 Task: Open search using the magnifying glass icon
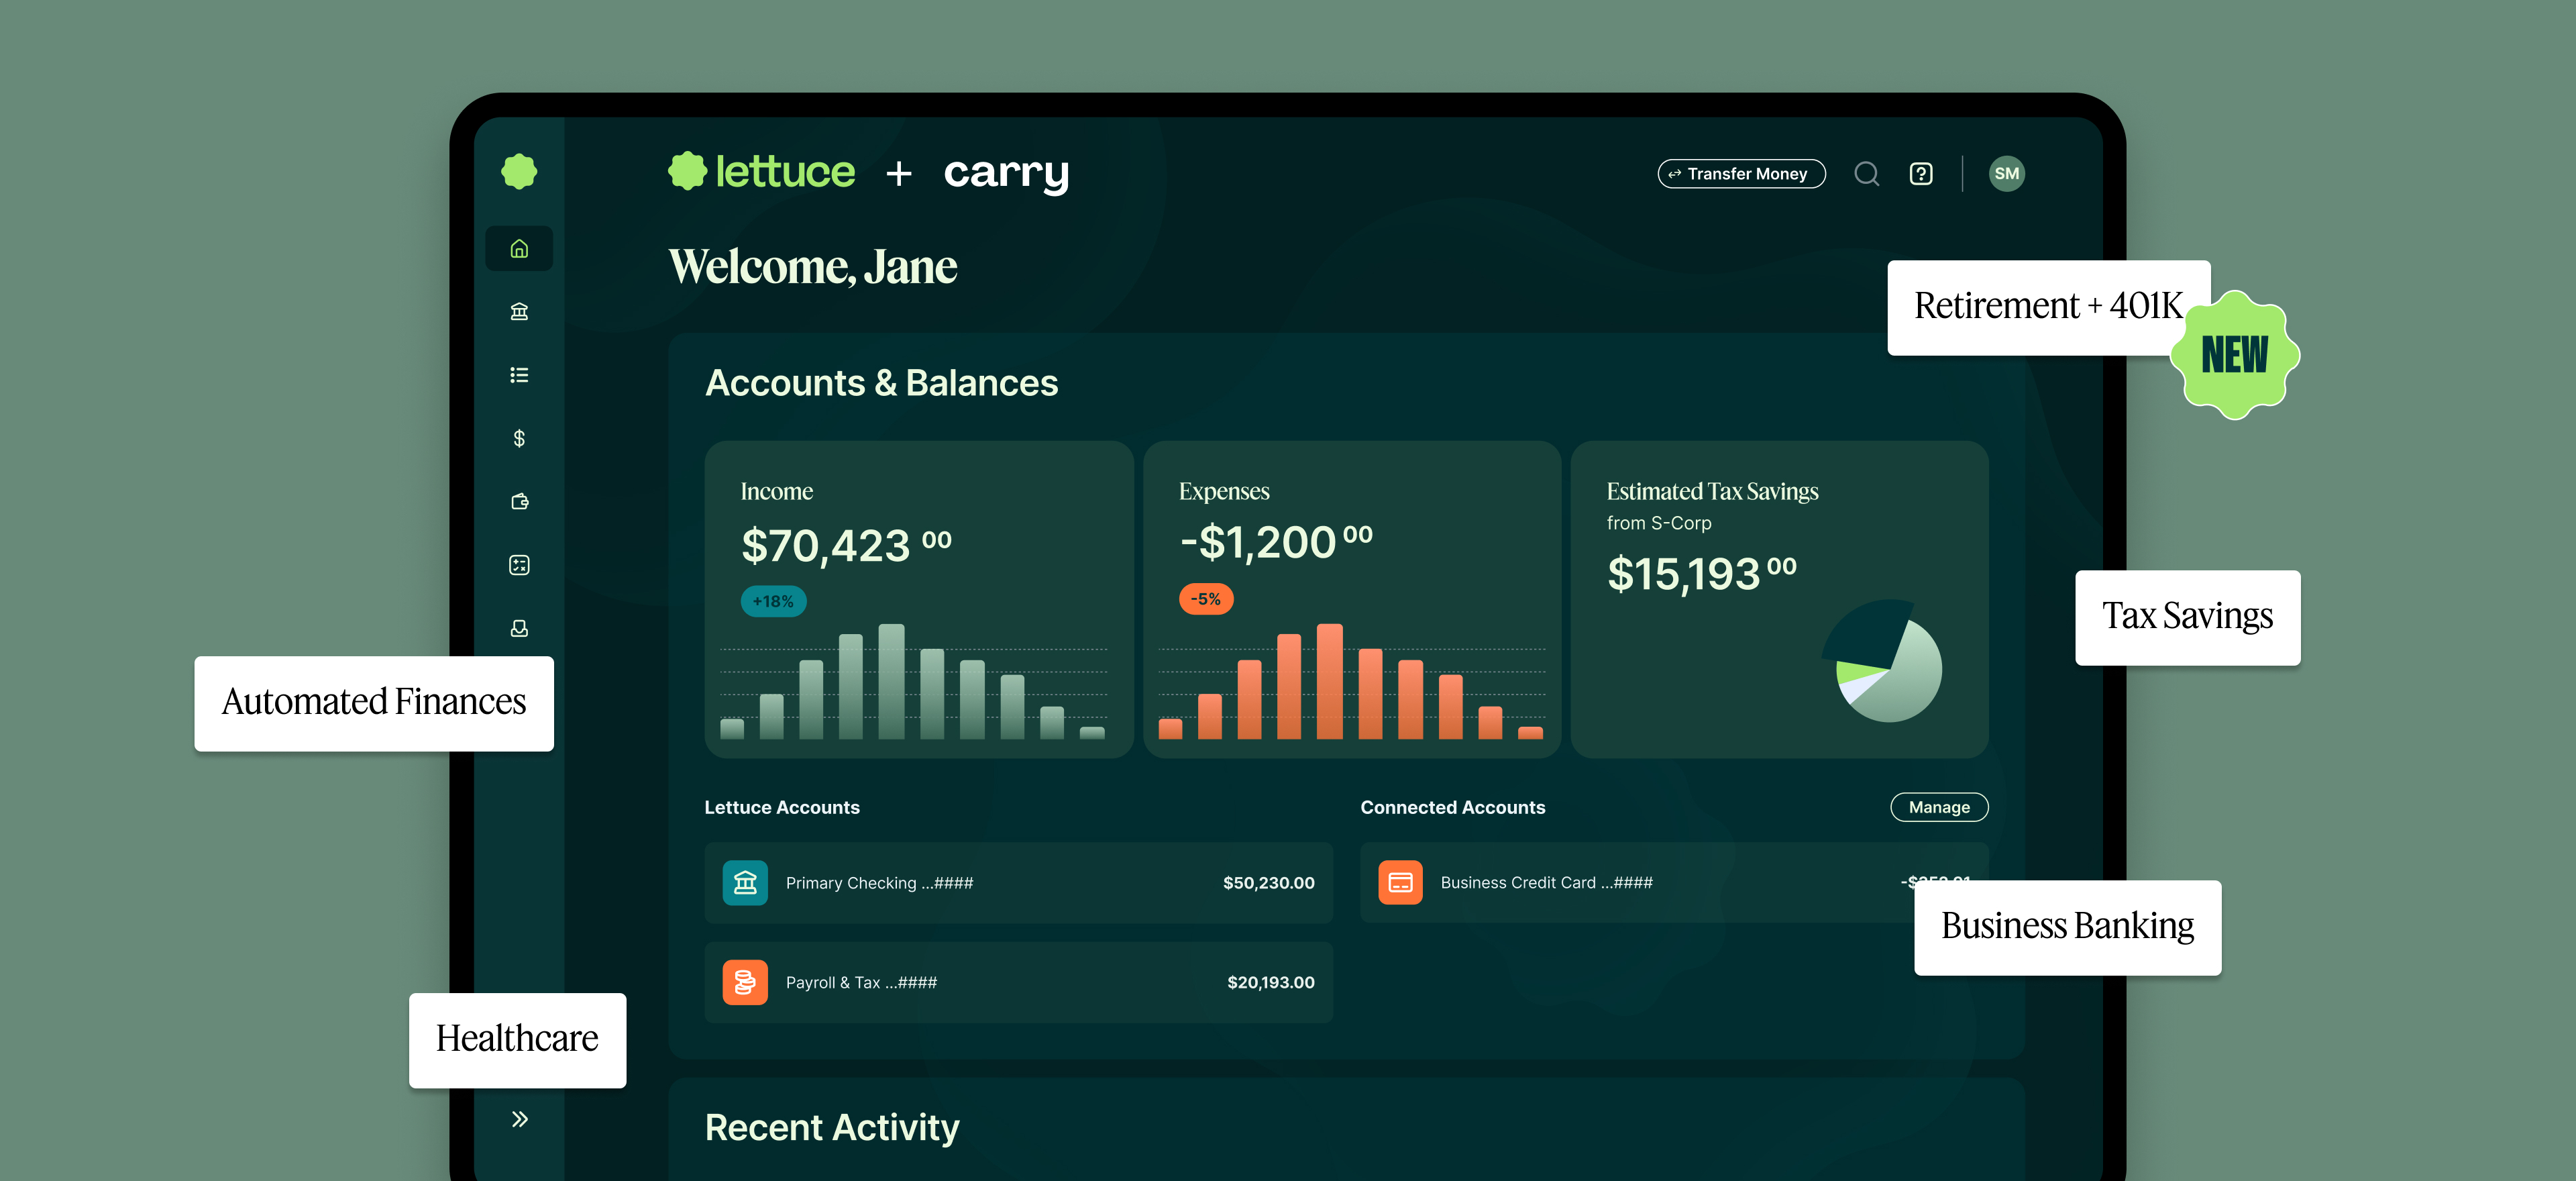click(x=1867, y=173)
